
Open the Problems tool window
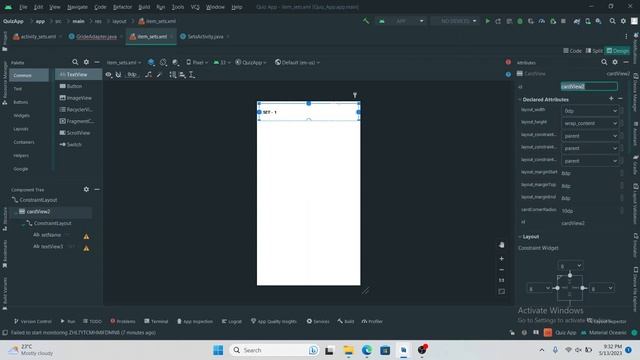tap(123, 321)
